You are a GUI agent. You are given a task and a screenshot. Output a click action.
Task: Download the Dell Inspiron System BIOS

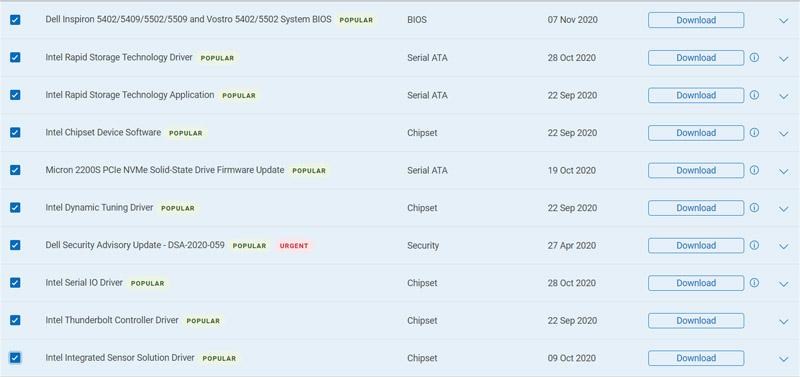pos(696,20)
